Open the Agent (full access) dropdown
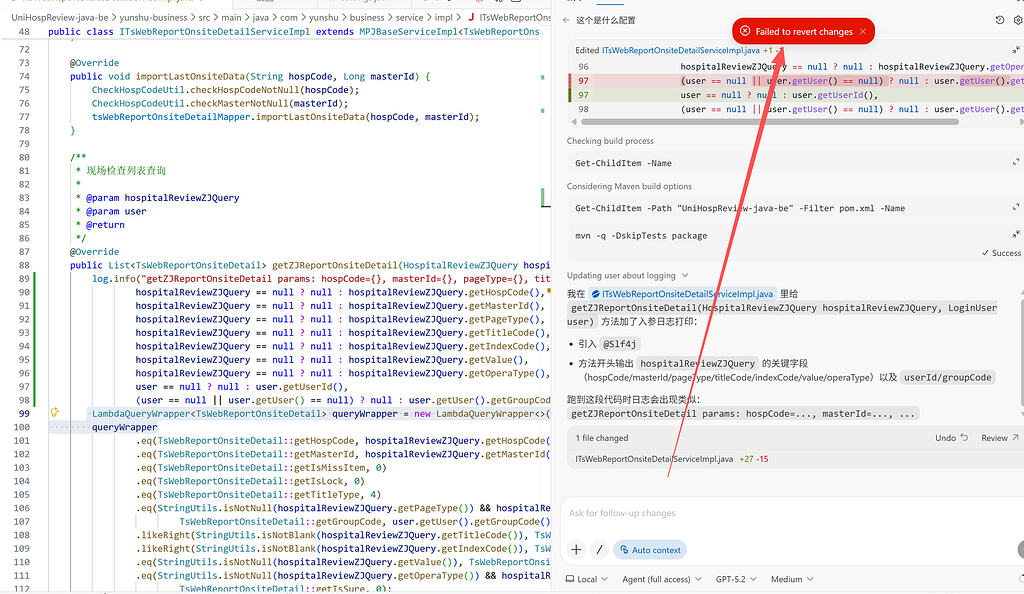The image size is (1024, 594). (662, 579)
